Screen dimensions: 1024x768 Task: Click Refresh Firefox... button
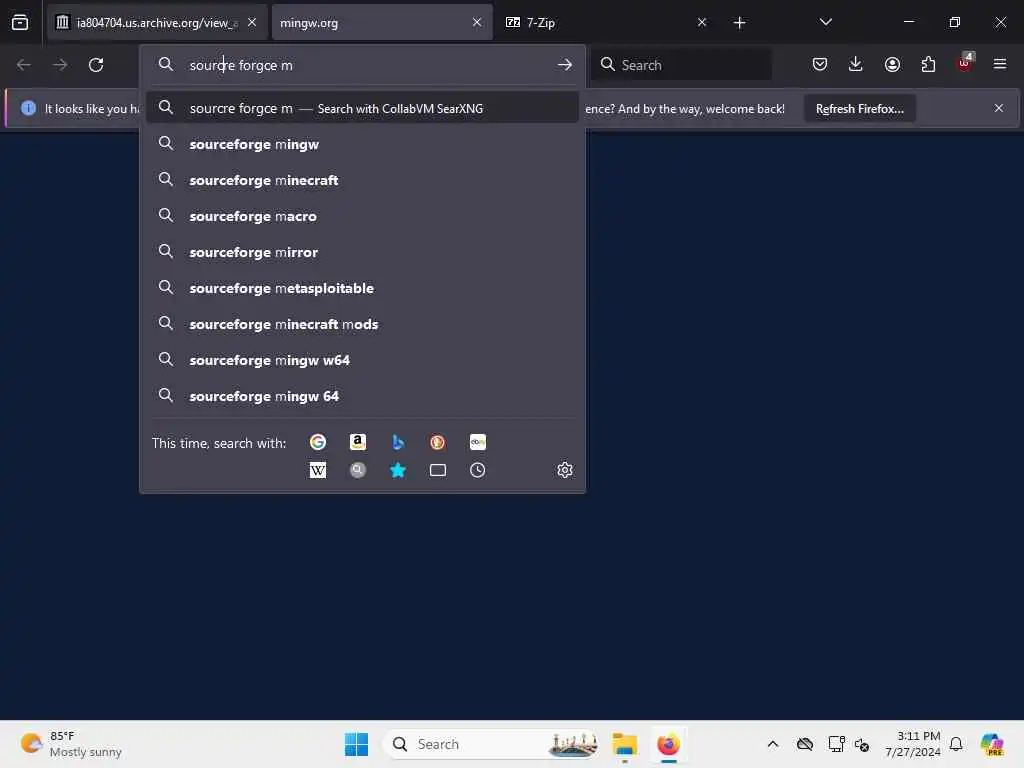(859, 108)
